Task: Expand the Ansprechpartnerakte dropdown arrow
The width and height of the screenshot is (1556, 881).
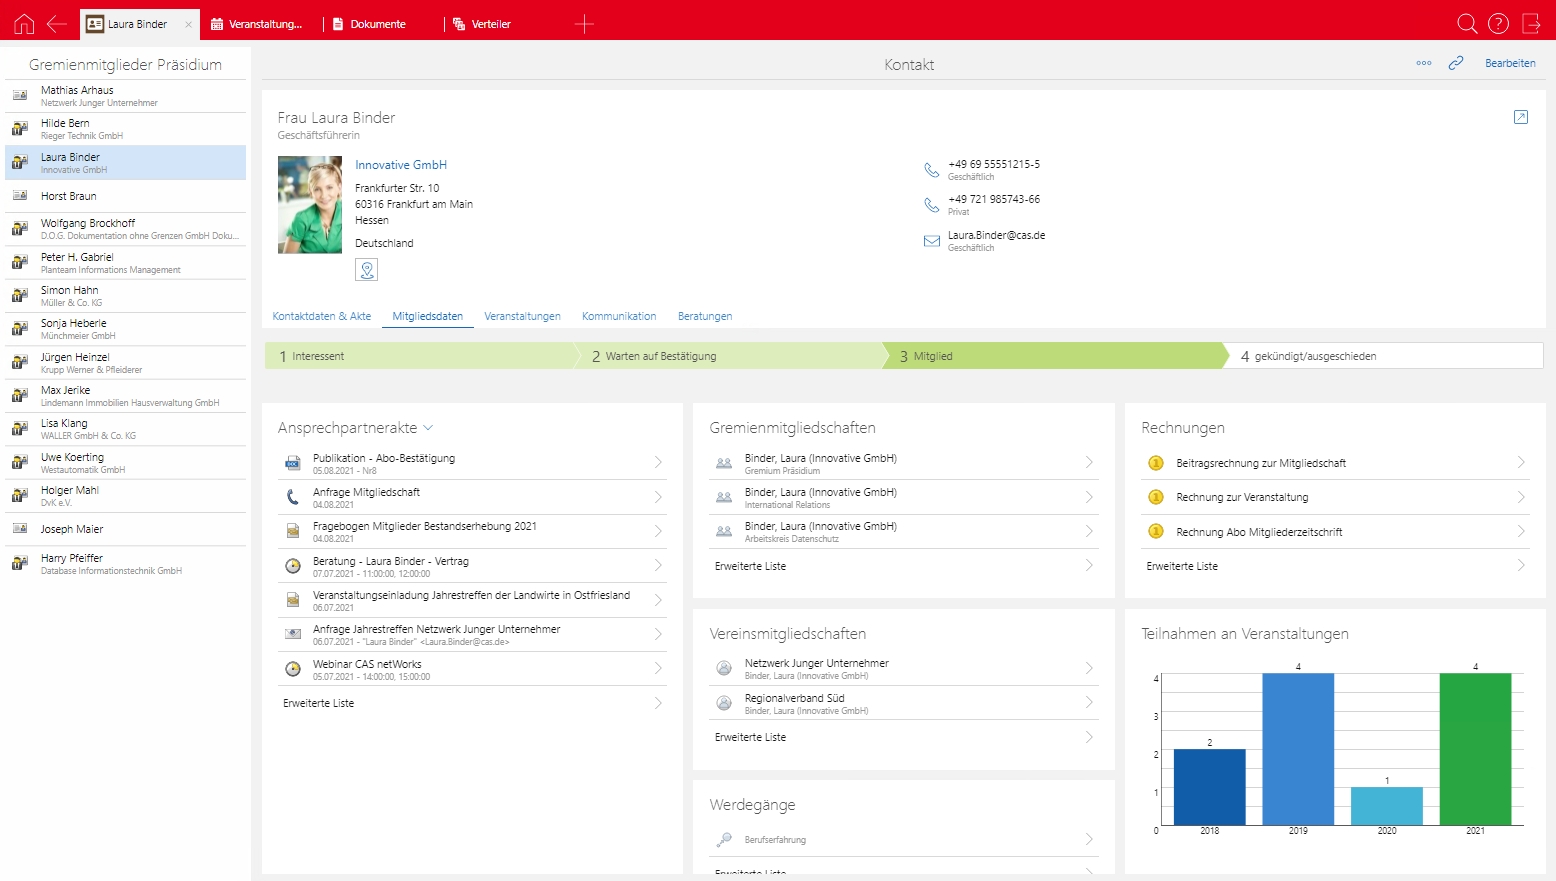Action: click(x=429, y=428)
